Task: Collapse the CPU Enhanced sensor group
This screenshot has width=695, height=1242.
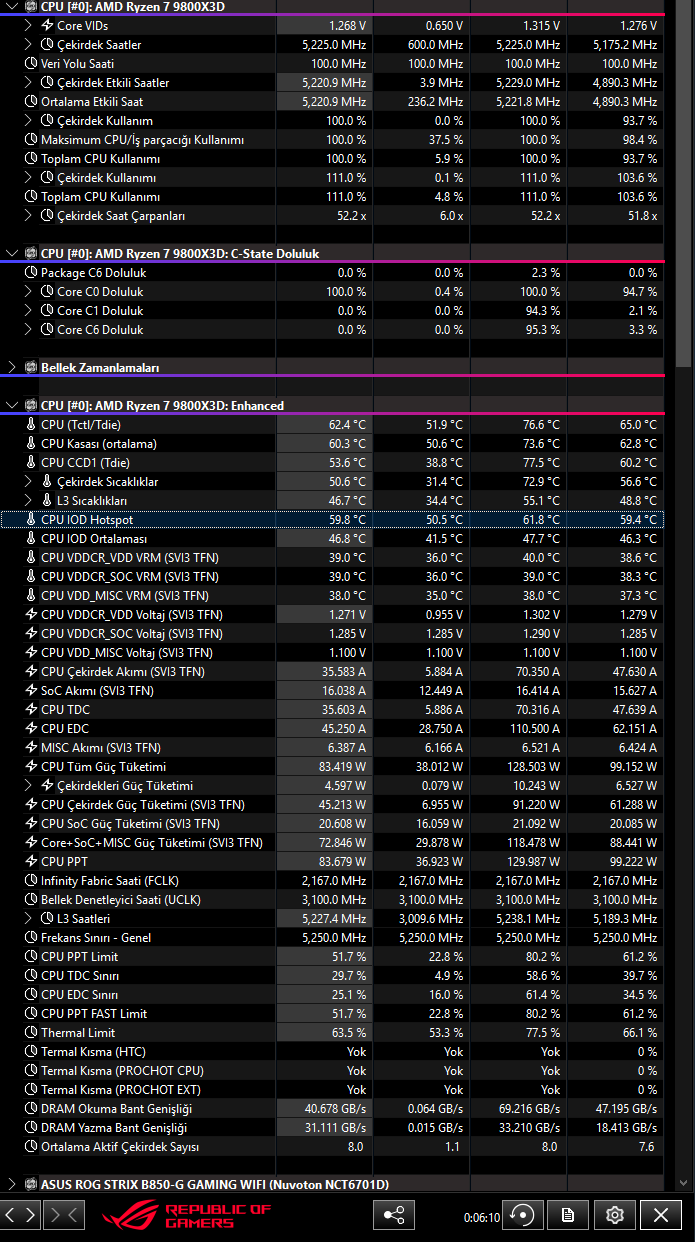Action: click(x=12, y=406)
